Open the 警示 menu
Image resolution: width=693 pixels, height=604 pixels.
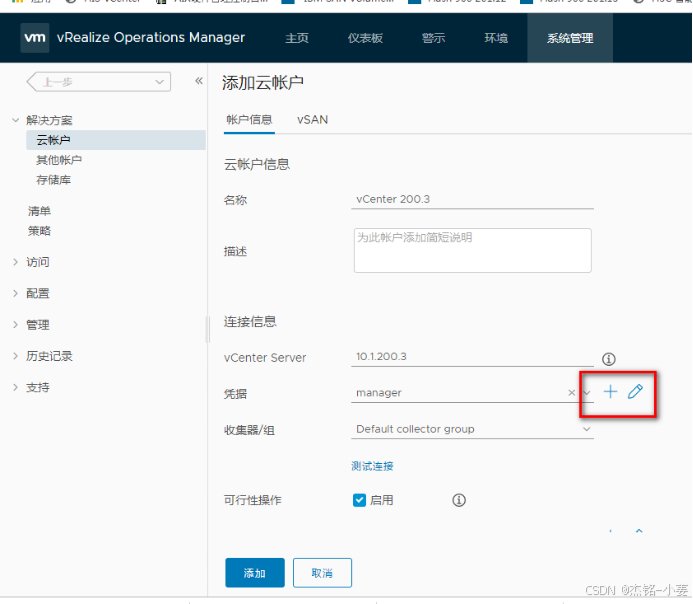click(x=433, y=38)
